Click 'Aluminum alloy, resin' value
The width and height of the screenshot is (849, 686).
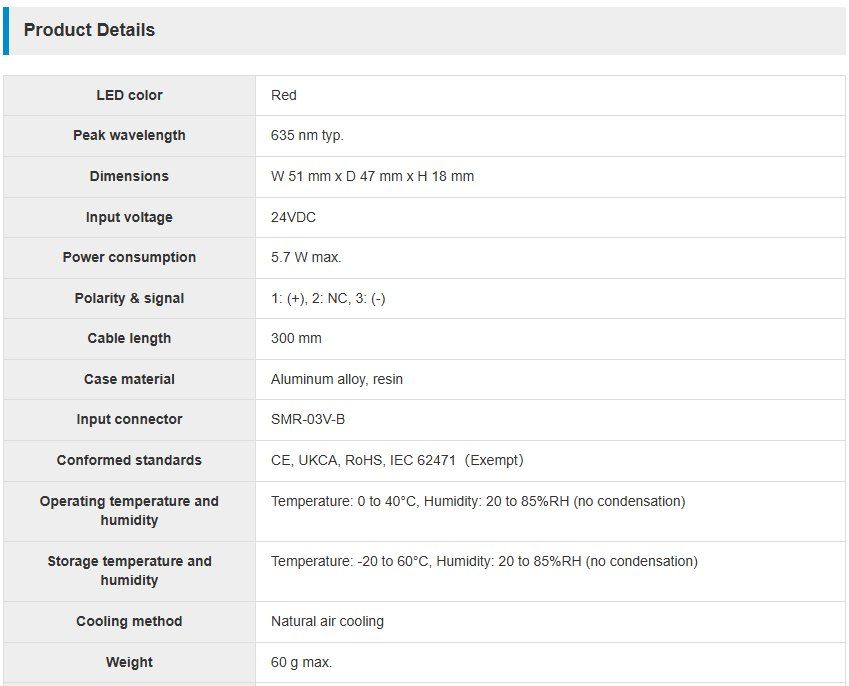337,379
